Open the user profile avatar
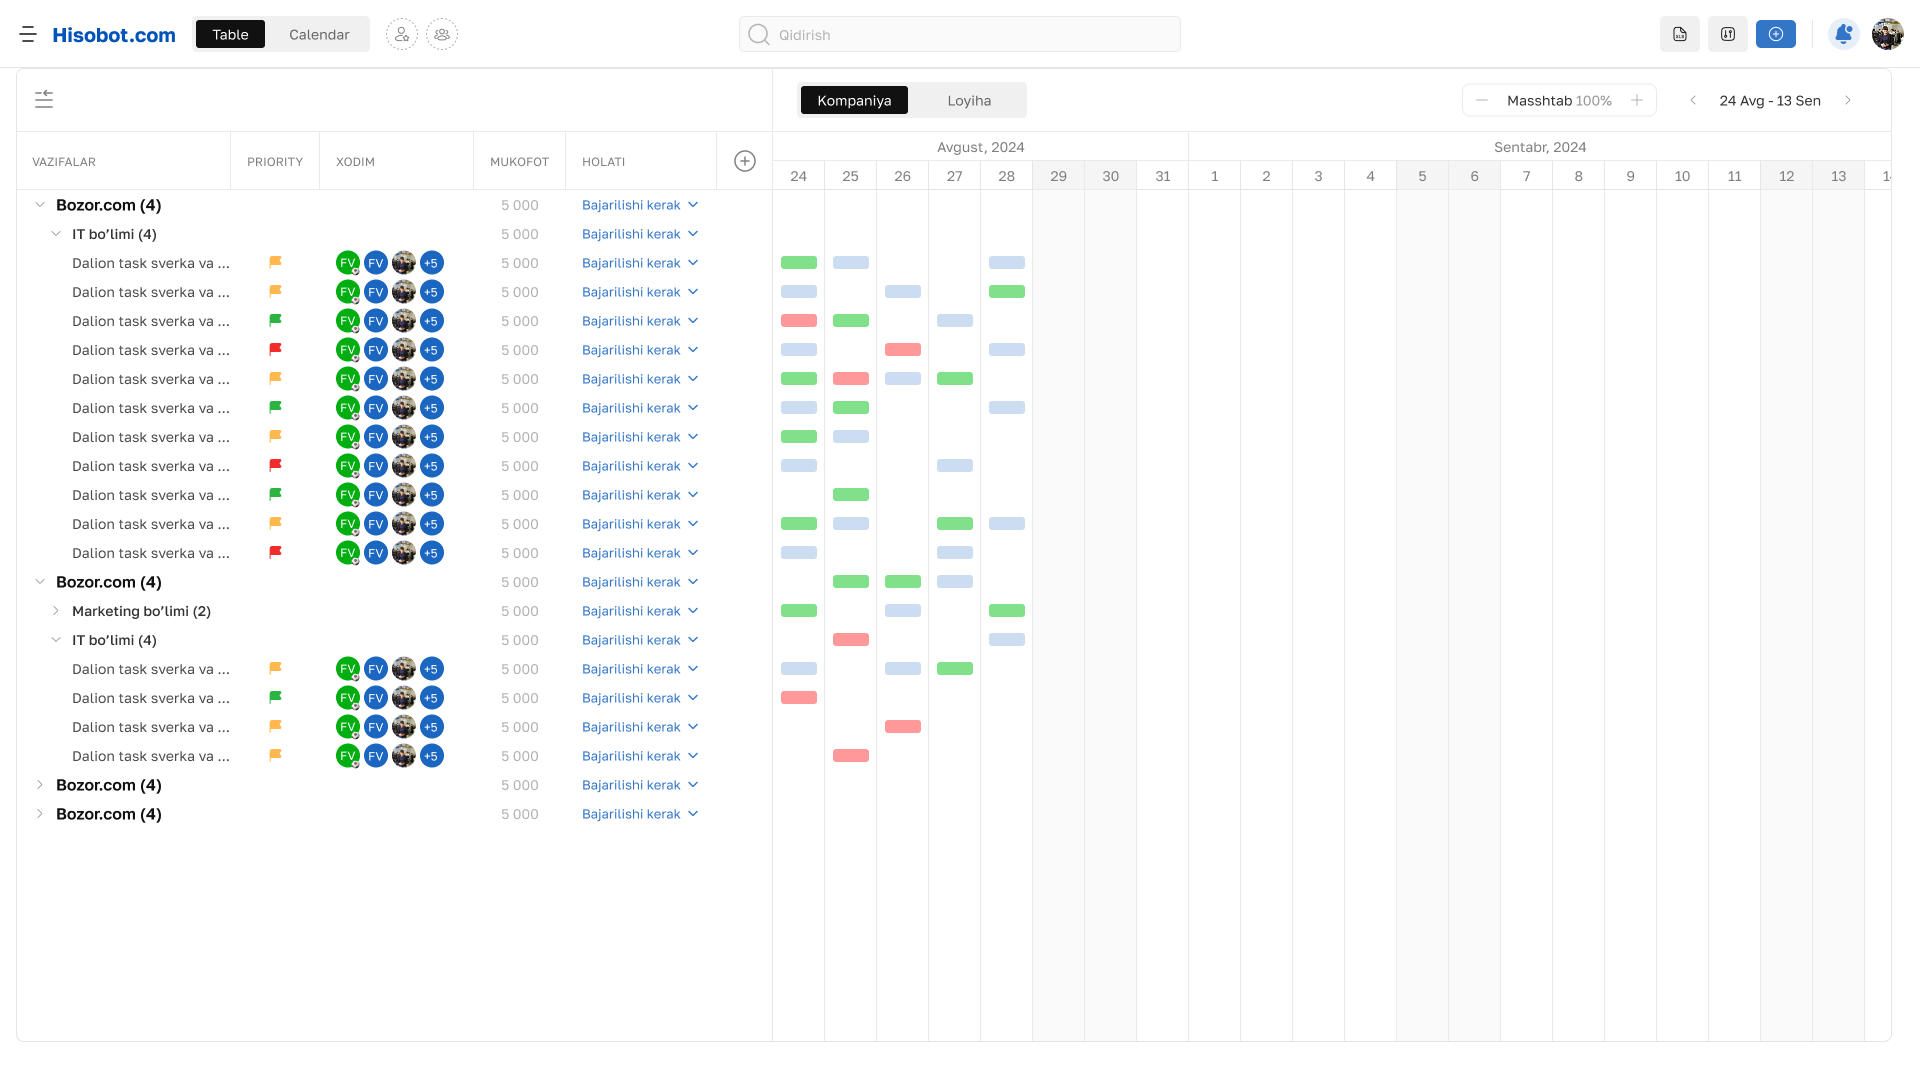1920x1080 pixels. pos(1887,34)
